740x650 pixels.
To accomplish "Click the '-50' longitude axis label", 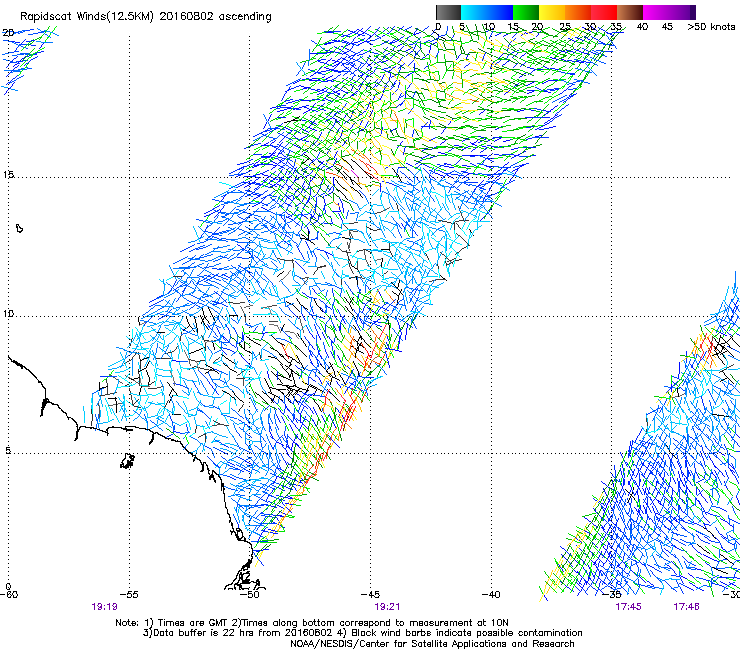I will tap(250, 594).
